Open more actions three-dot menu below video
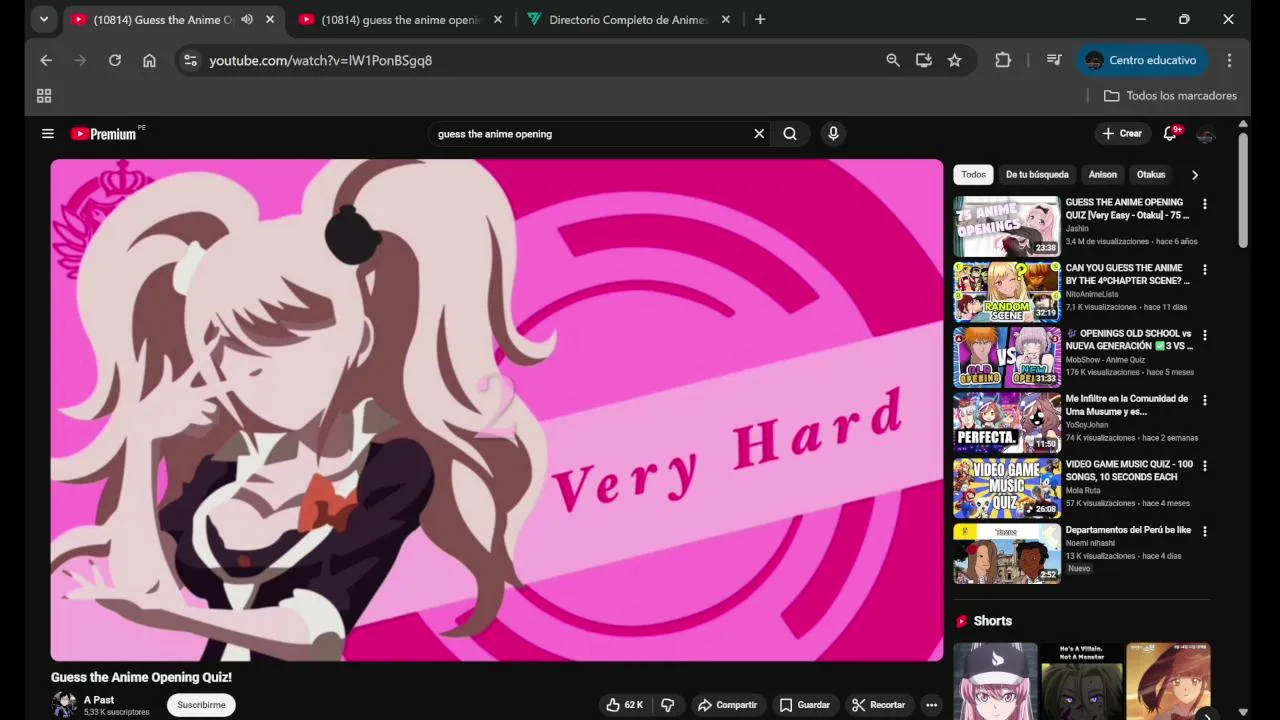 (931, 705)
